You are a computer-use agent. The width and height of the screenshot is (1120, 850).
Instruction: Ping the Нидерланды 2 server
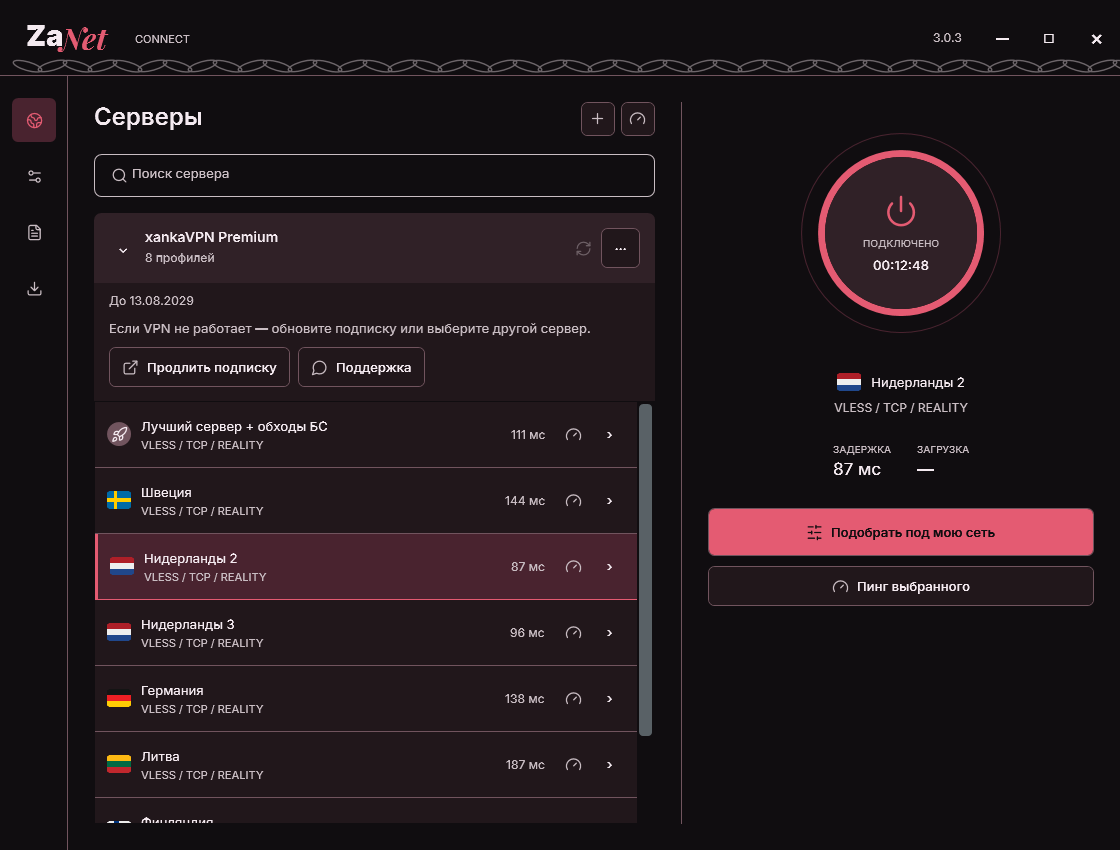[574, 567]
